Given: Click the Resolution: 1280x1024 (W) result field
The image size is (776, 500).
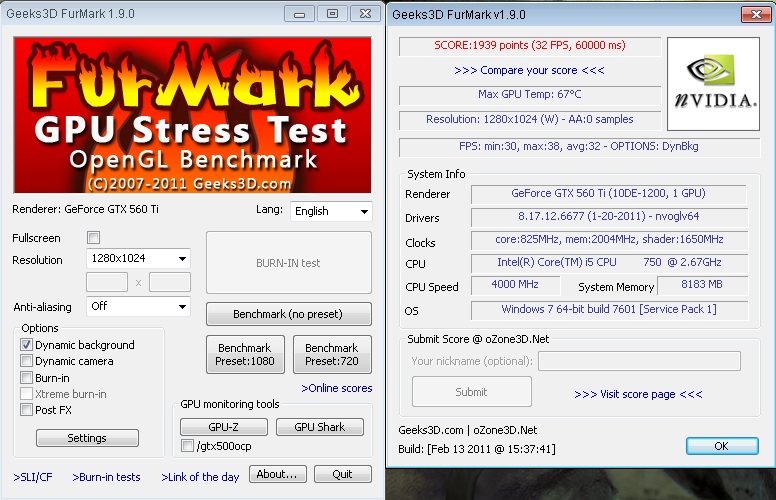Looking at the screenshot, I should pyautogui.click(x=530, y=120).
